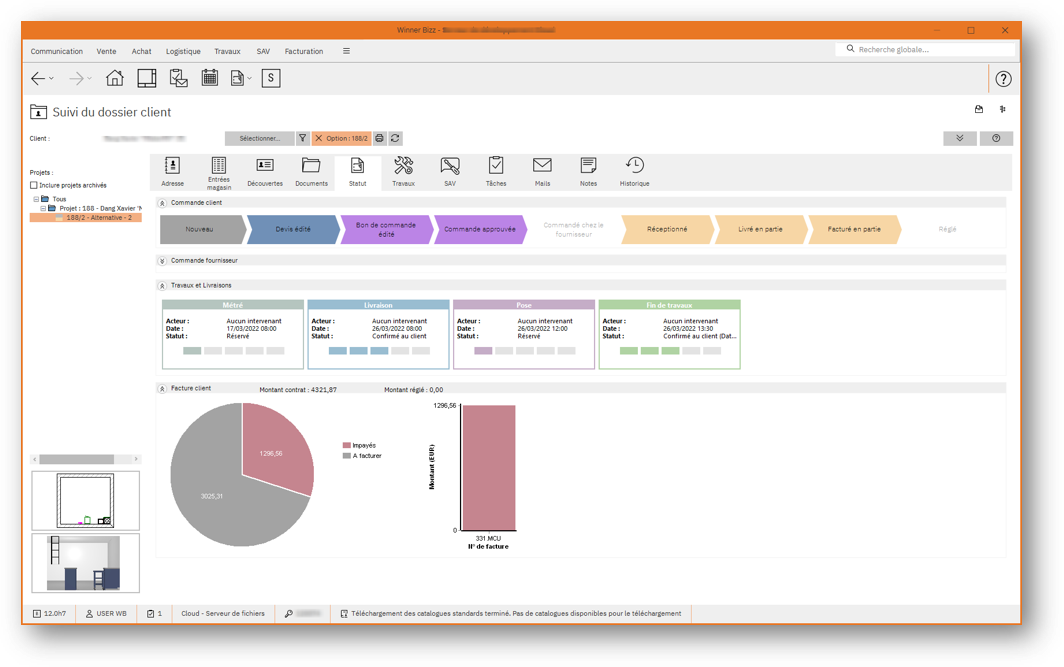Open the floor plan thumbnail at bottom left
The width and height of the screenshot is (1064, 667).
85,500
